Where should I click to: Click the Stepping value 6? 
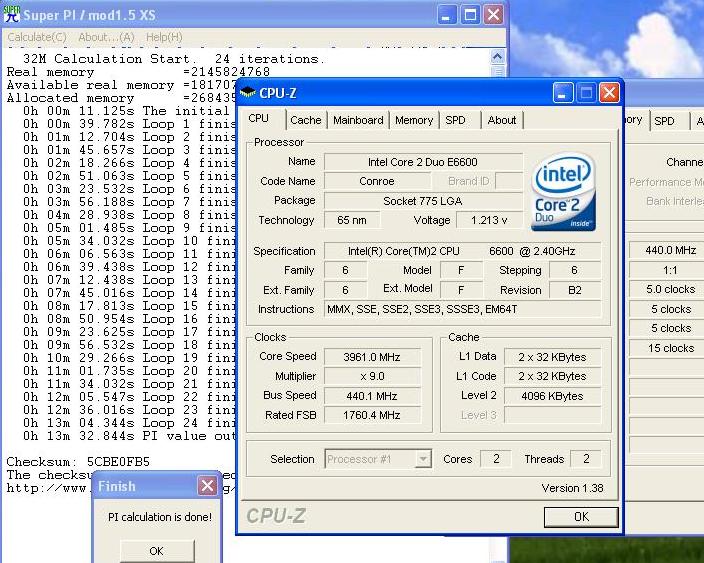(575, 270)
